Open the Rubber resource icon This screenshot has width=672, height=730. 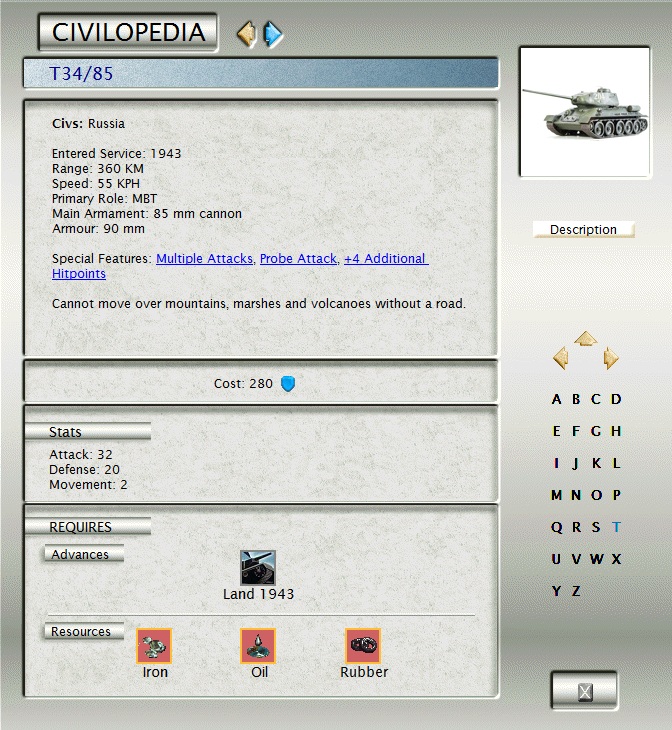(363, 646)
